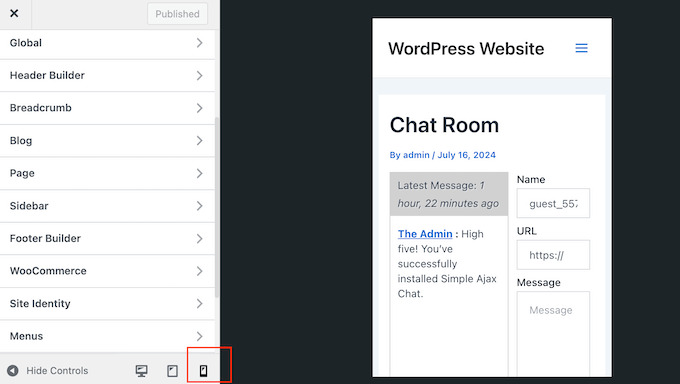This screenshot has width=680, height=384.
Task: Expand WooCommerce via its chevron
Action: (199, 271)
